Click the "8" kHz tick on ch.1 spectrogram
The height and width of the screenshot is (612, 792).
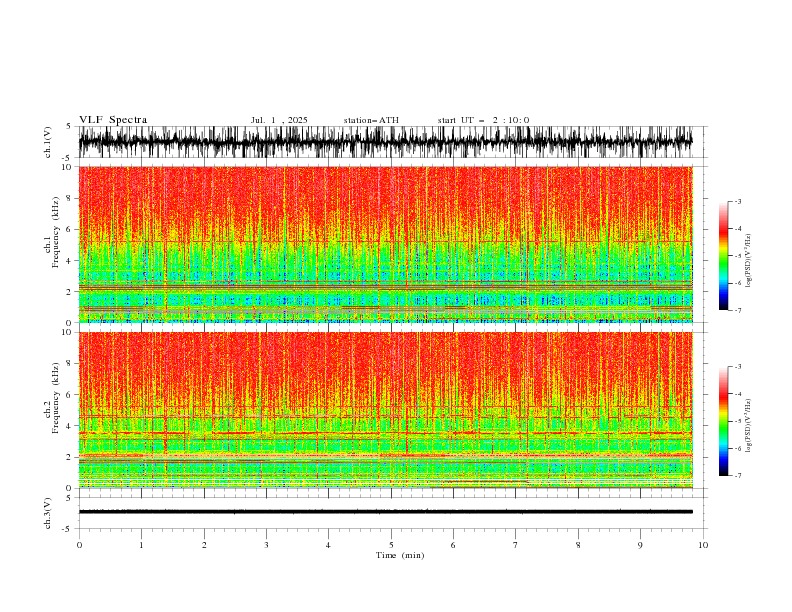[70, 198]
